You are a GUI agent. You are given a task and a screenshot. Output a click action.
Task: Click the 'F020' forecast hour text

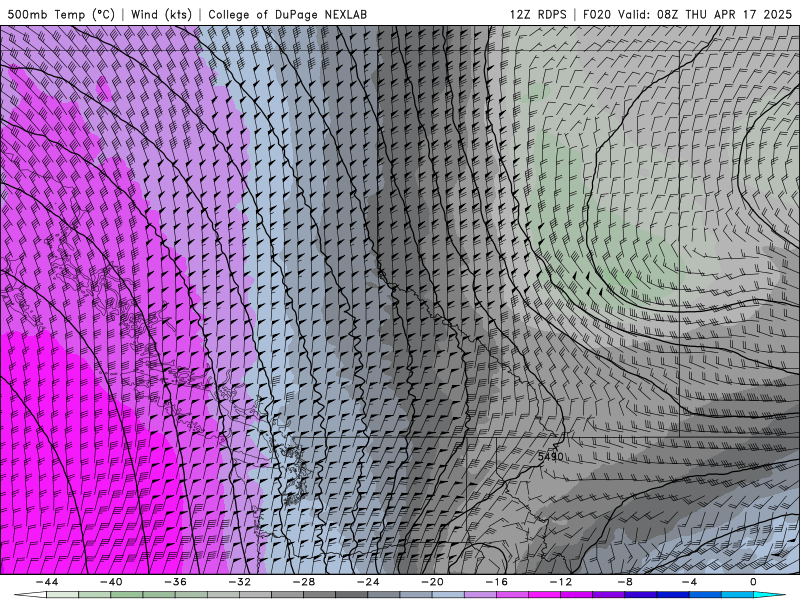tap(596, 14)
